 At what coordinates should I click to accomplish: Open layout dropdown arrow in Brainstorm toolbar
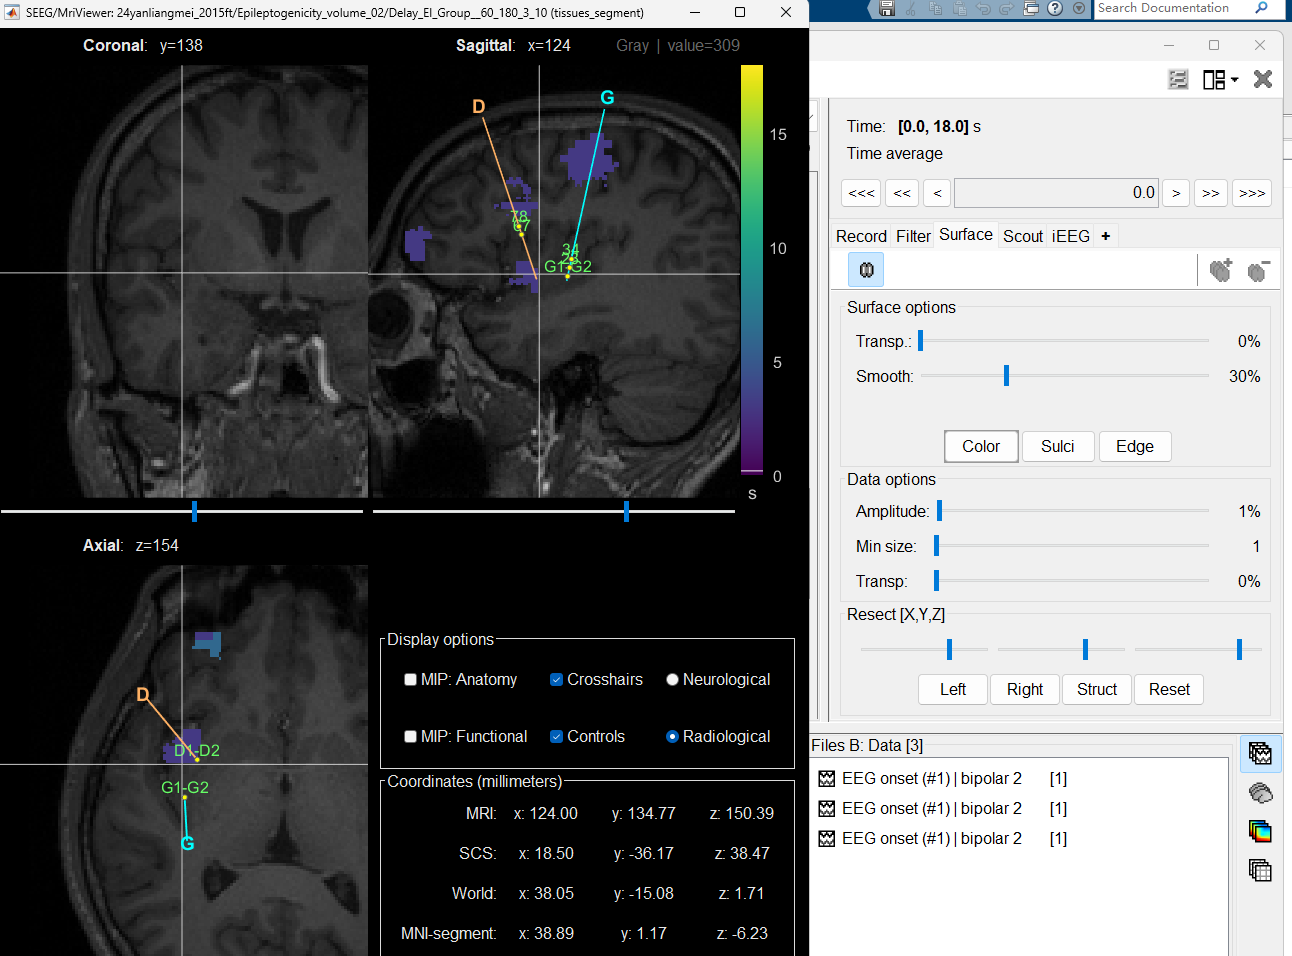pyautogui.click(x=1235, y=80)
